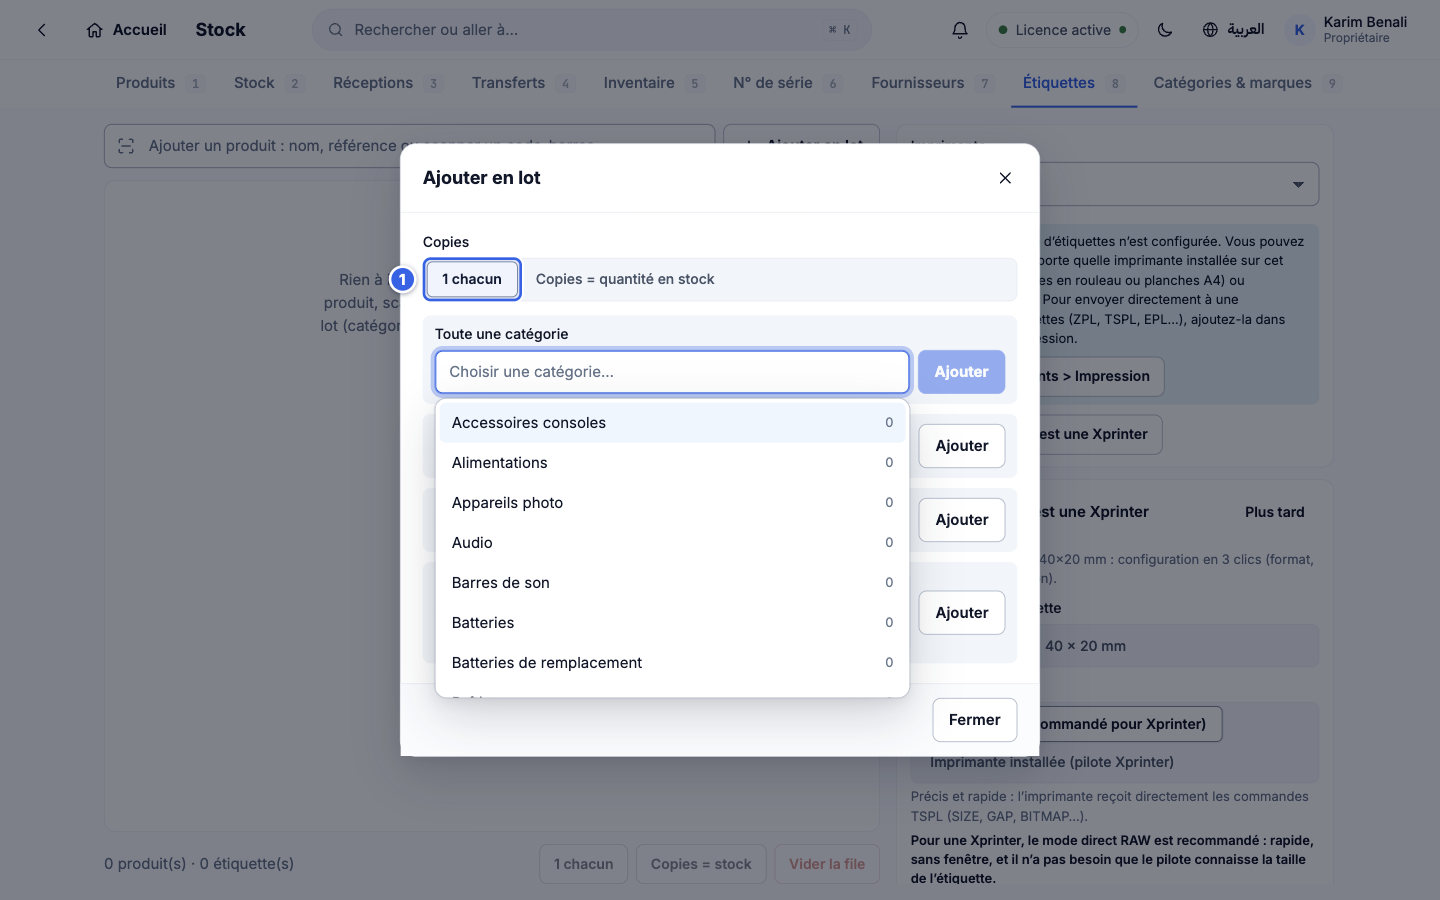Choose Alimentations from the list
Image resolution: width=1440 pixels, height=900 pixels.
[672, 463]
